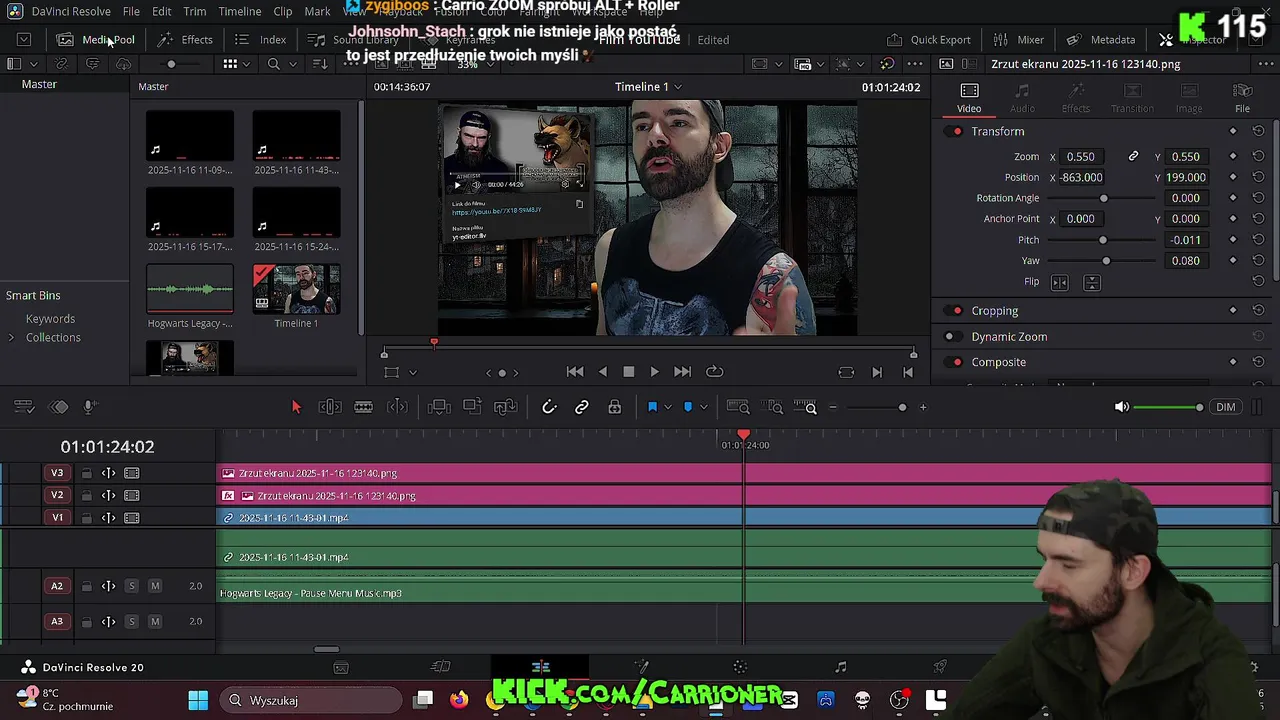The width and height of the screenshot is (1280, 720).
Task: Click Flip Horizontal icon in Inspector
Action: coord(1060,283)
